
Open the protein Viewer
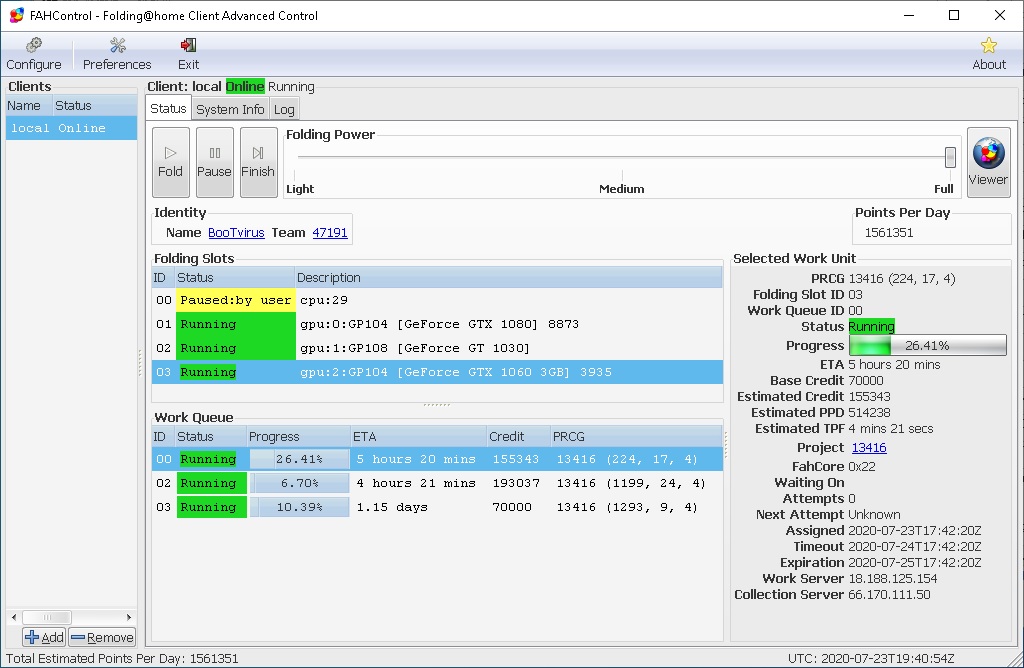click(988, 162)
